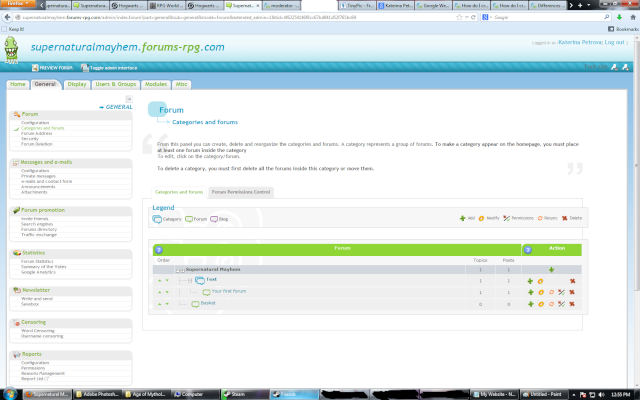The height and width of the screenshot is (400, 640).
Task: Click the permissions icon in the Basket row
Action: (562, 304)
